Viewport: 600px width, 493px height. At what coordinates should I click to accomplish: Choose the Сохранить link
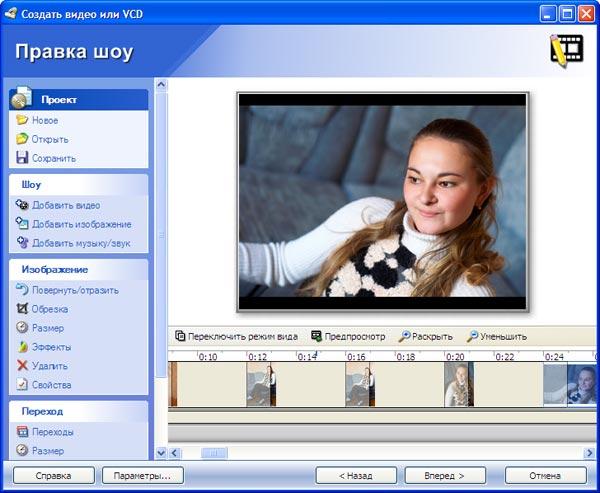point(54,158)
